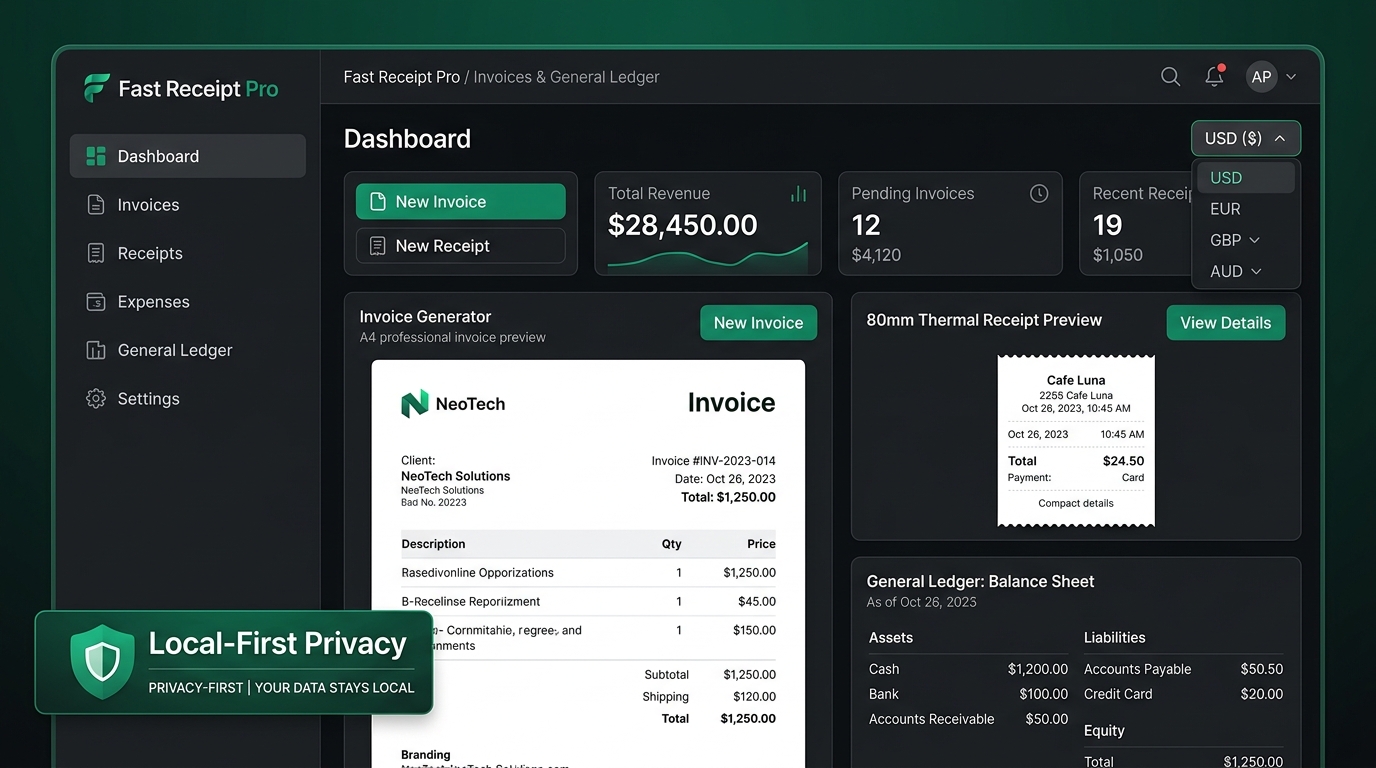Click the Invoices & General Ledger breadcrumb
1376x768 pixels.
567,77
